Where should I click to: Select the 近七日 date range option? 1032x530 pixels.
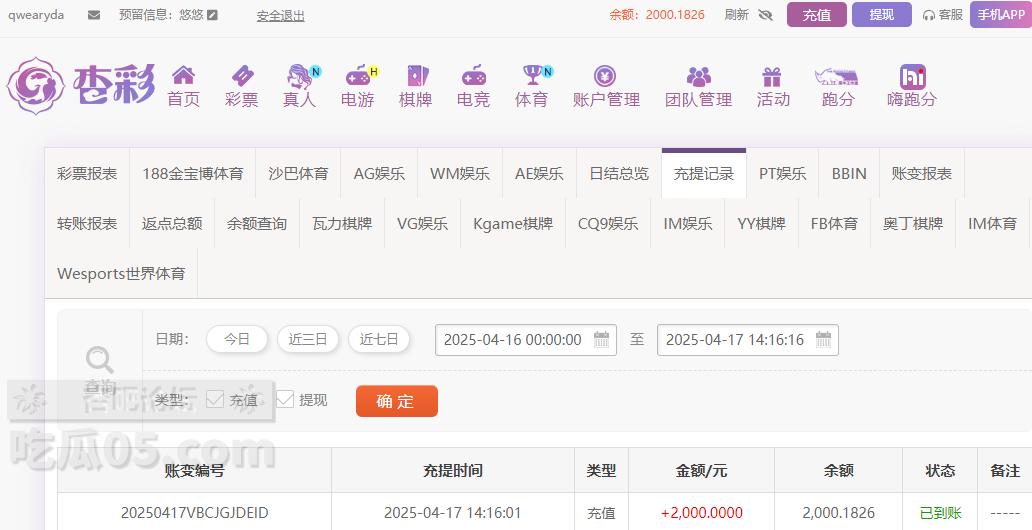click(x=379, y=339)
